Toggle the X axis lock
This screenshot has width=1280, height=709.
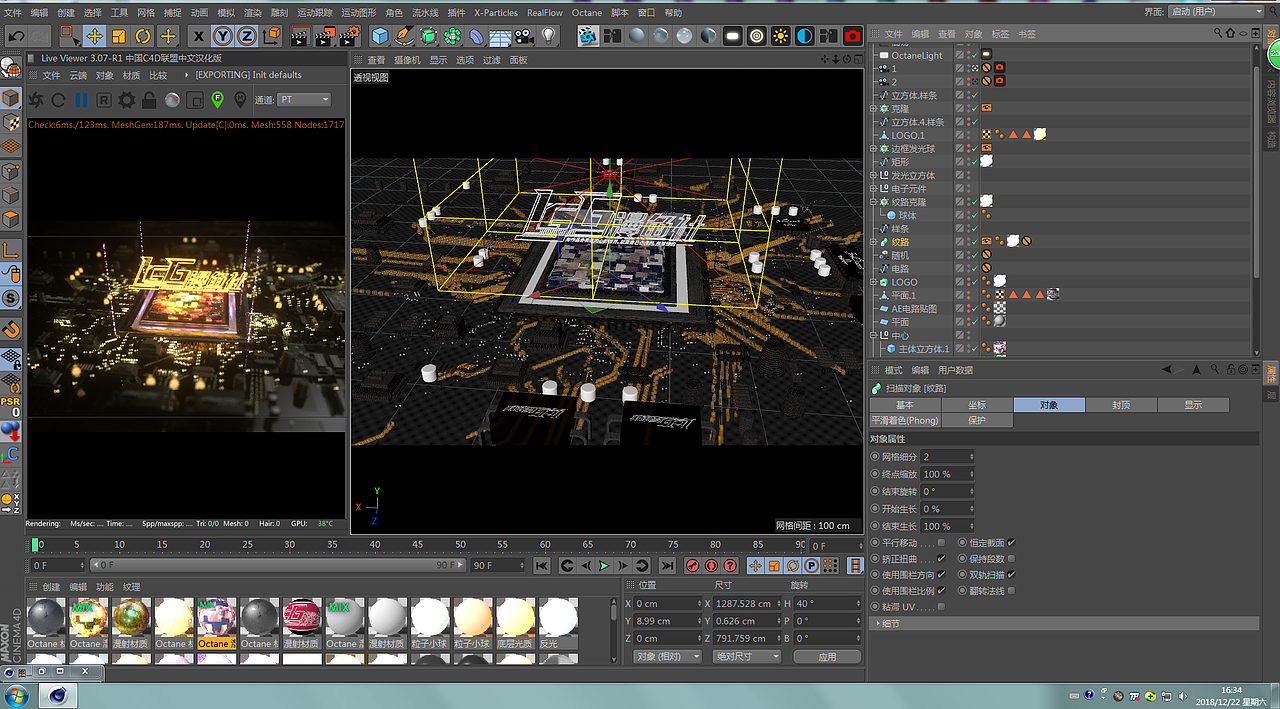(x=199, y=36)
